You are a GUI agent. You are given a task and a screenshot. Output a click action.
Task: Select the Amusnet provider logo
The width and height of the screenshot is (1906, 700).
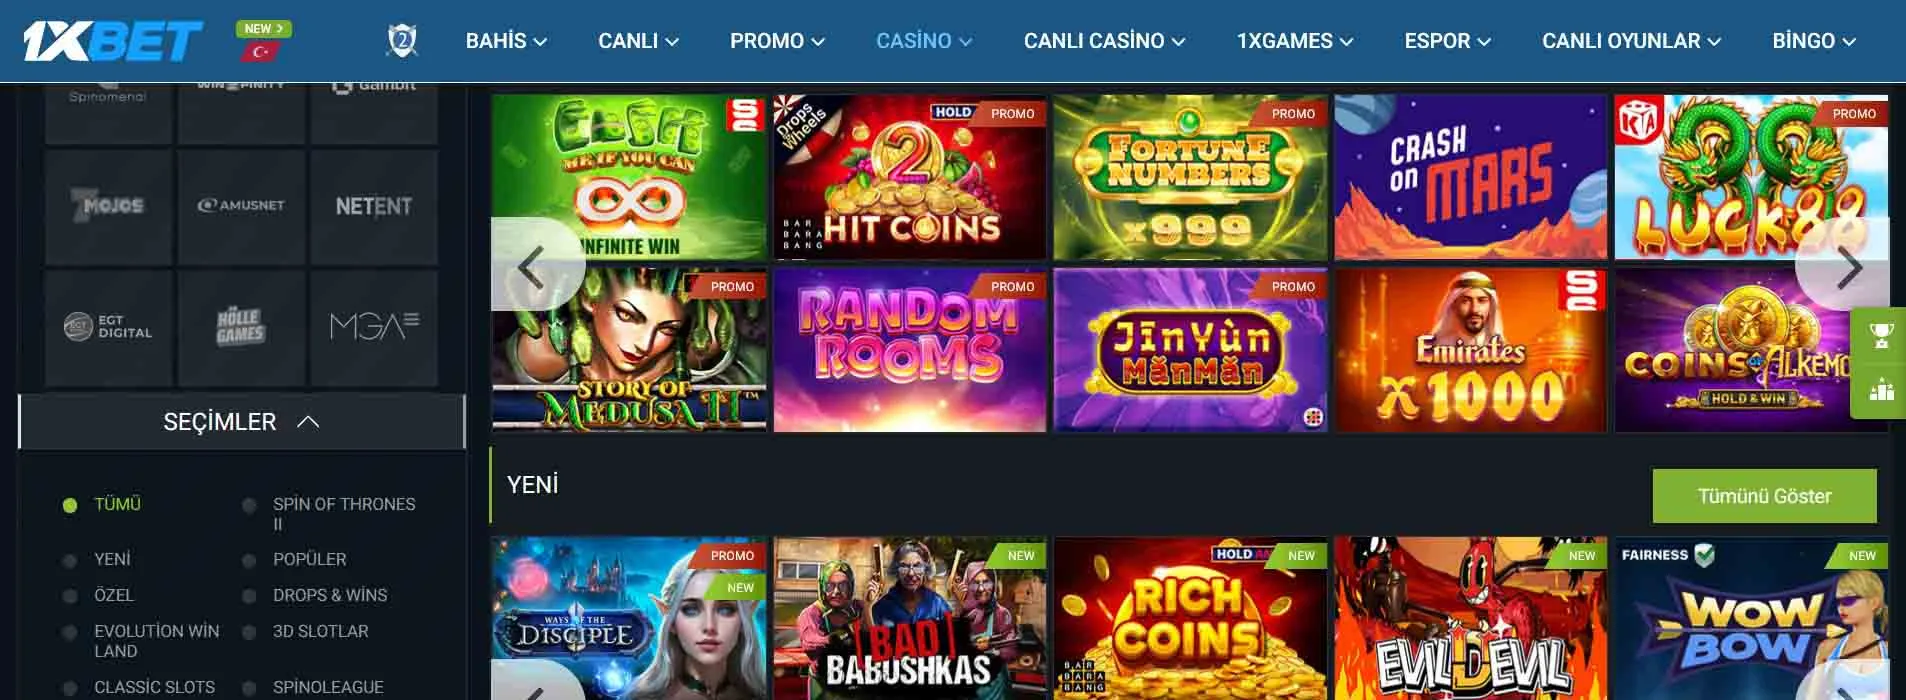241,206
